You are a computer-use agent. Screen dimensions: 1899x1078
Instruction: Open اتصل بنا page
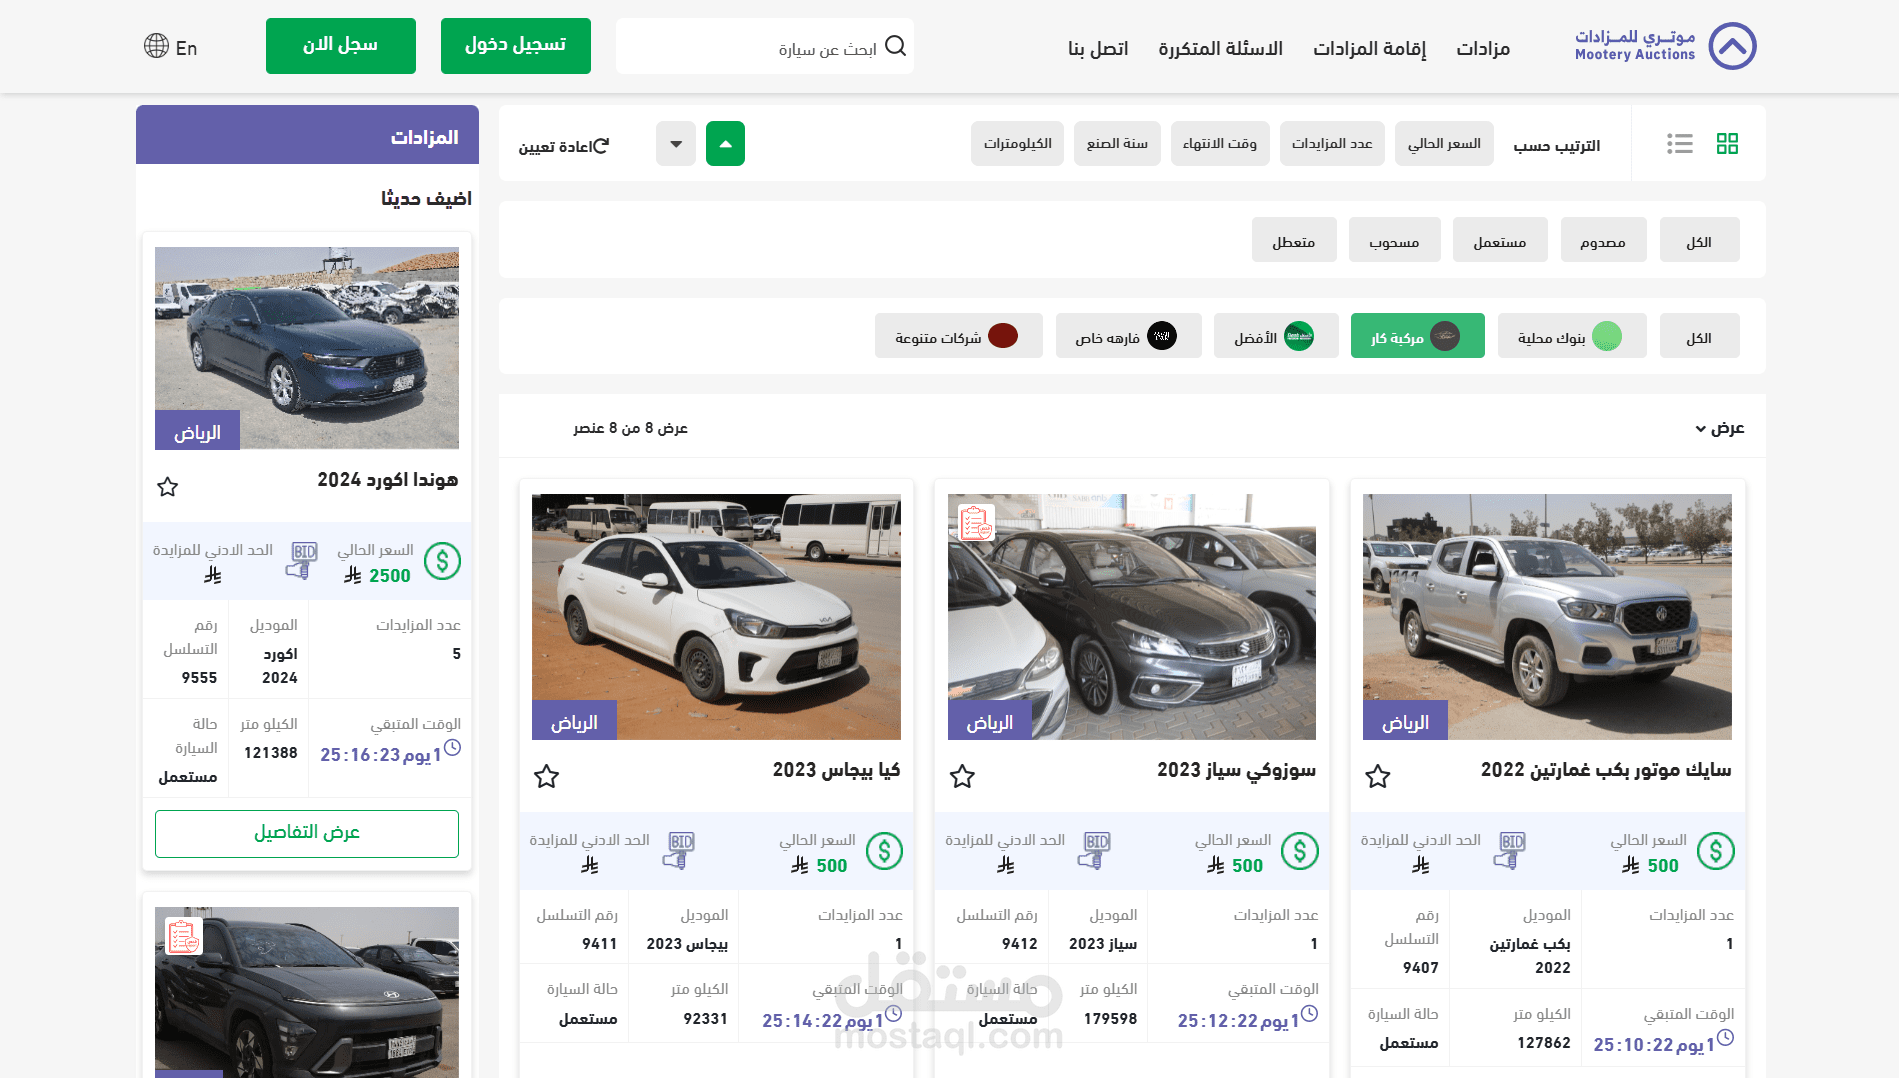coord(1098,48)
